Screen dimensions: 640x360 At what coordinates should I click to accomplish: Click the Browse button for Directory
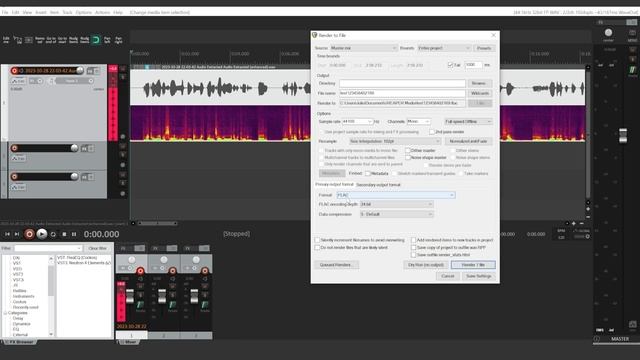[x=479, y=83]
